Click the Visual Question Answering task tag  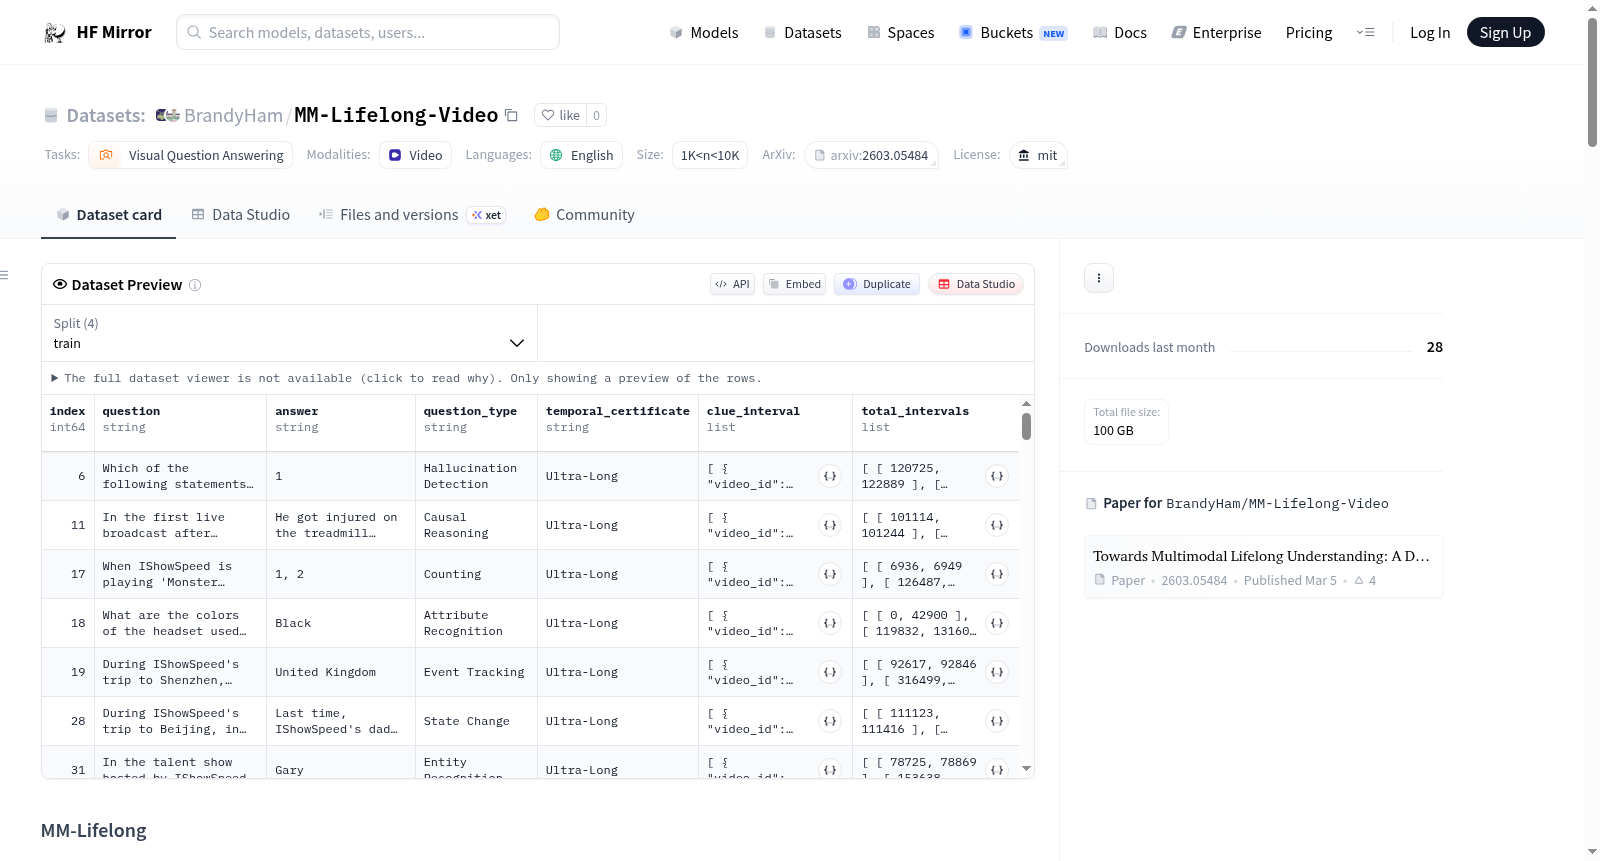(190, 155)
